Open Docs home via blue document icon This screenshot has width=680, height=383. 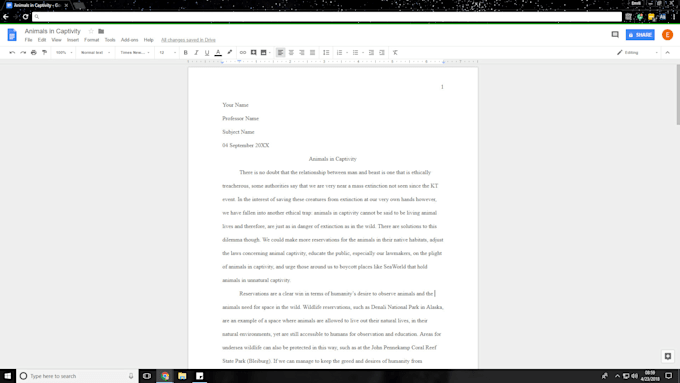tap(12, 35)
